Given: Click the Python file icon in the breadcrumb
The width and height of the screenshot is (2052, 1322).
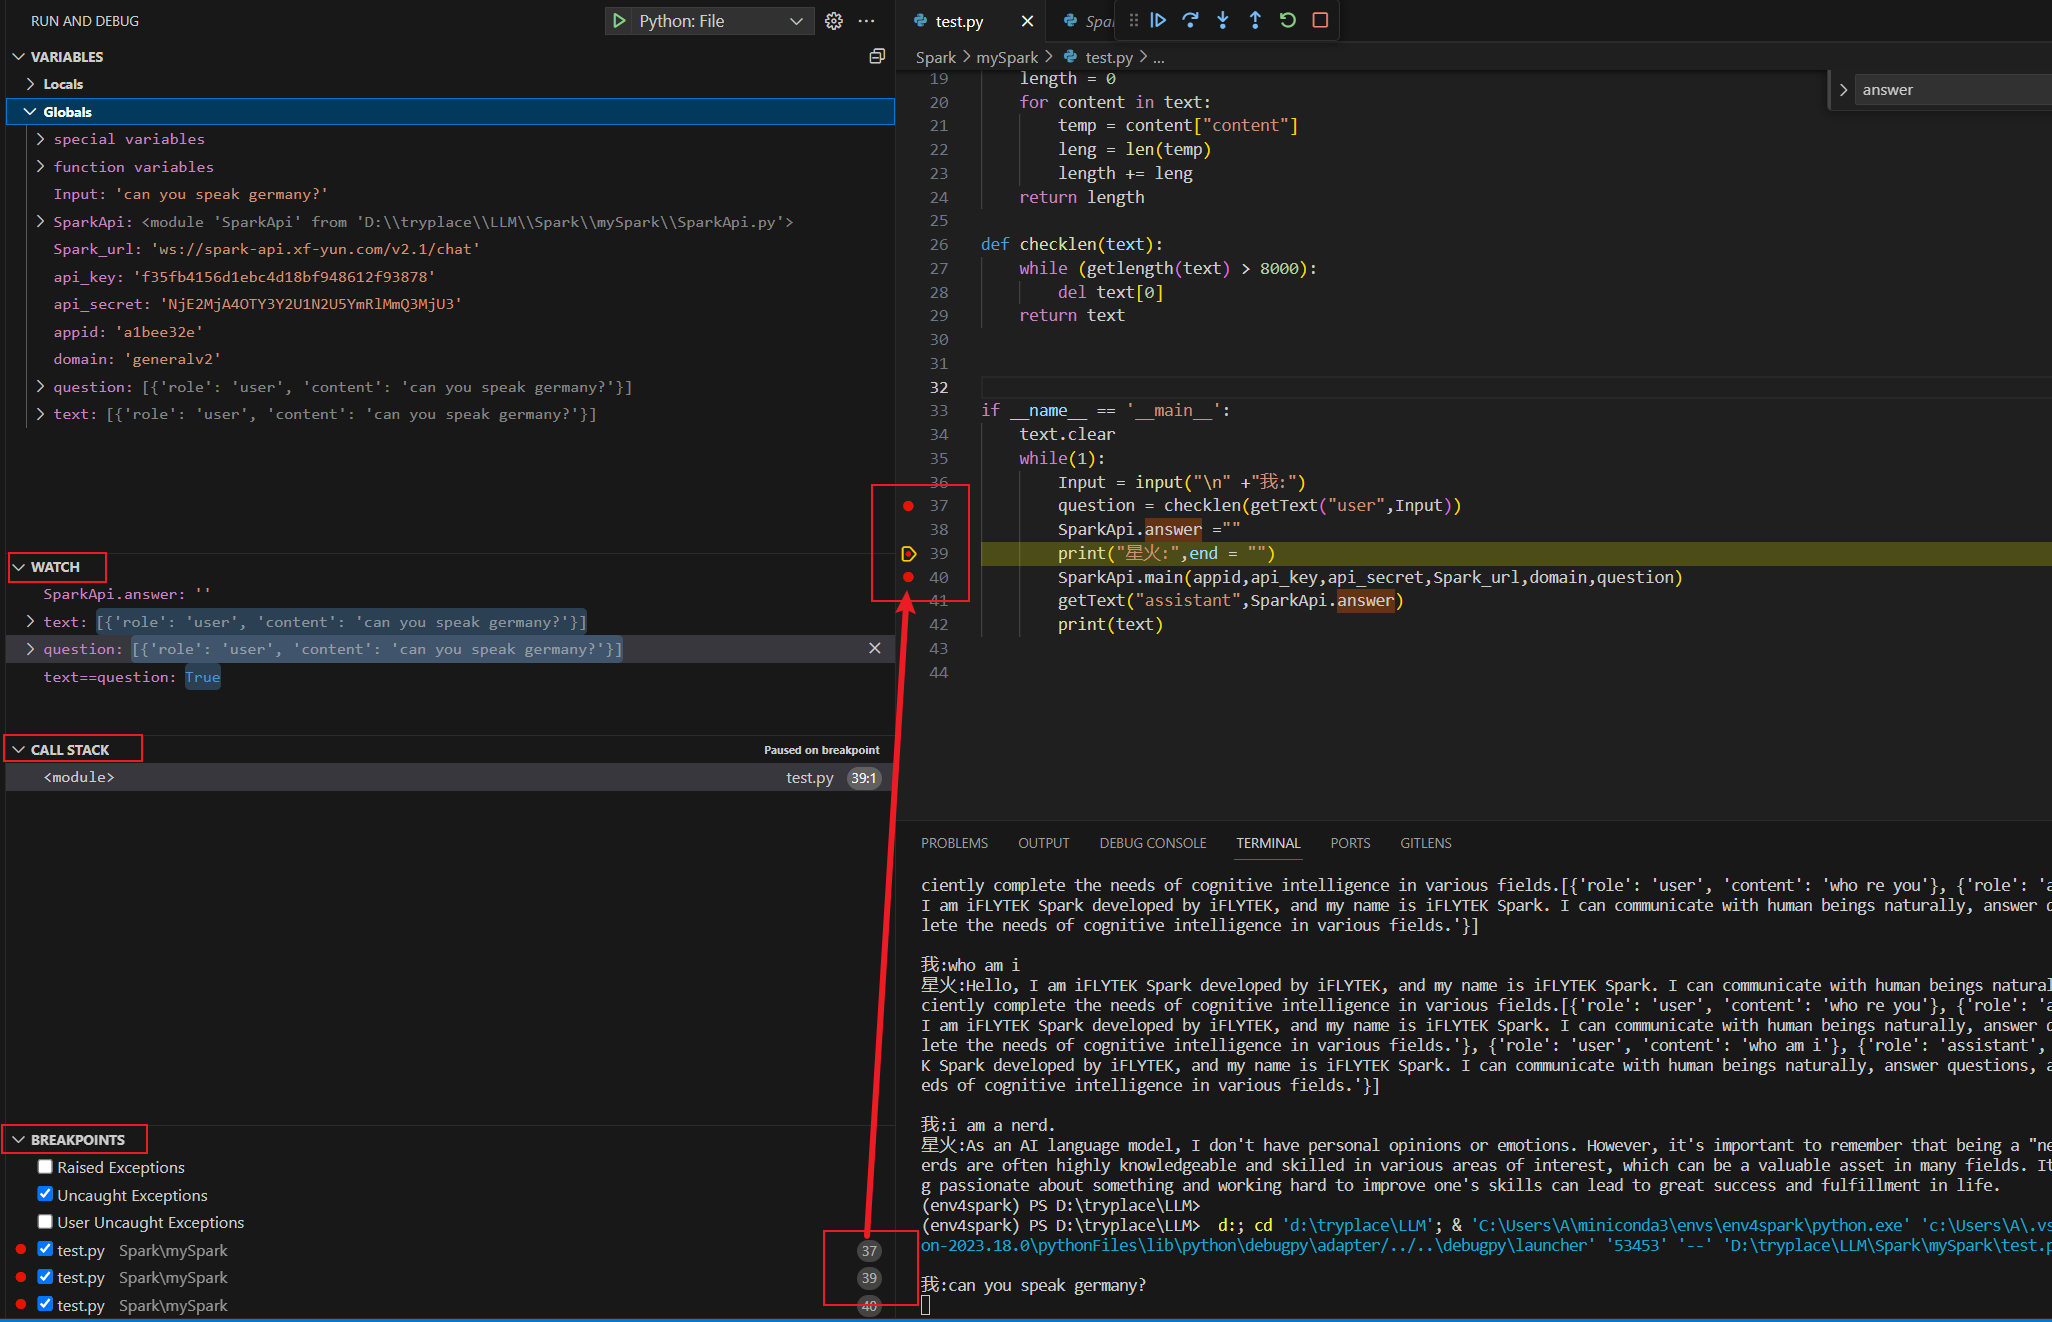Looking at the screenshot, I should click(x=1071, y=57).
